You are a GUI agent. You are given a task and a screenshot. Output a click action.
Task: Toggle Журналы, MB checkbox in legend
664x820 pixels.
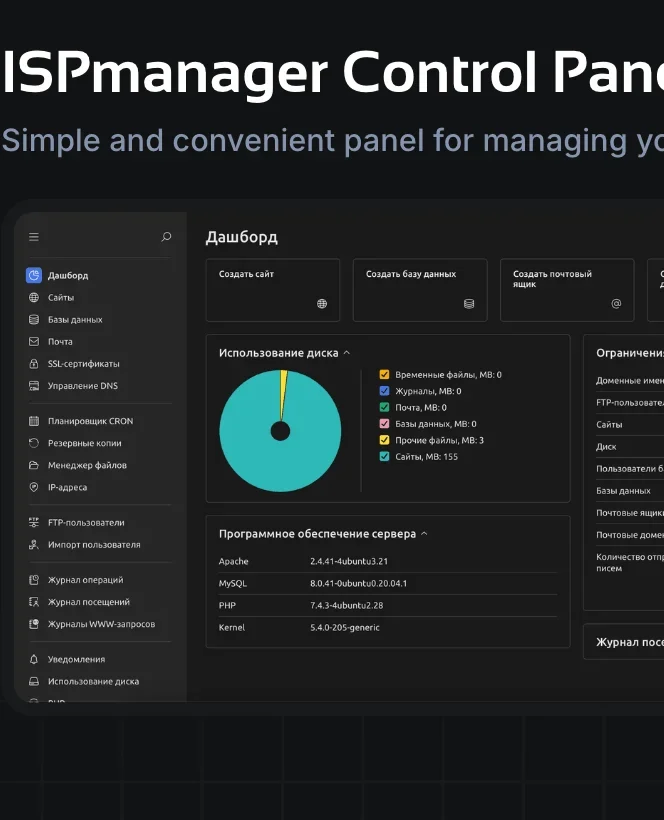pos(384,391)
